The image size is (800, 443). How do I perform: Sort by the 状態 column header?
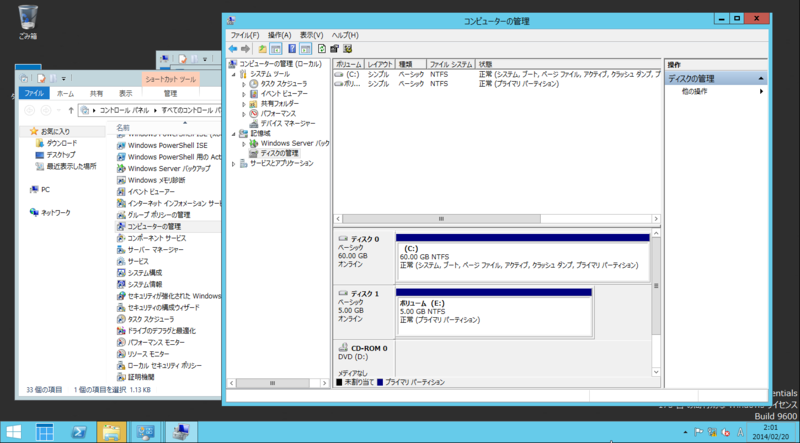click(x=568, y=64)
